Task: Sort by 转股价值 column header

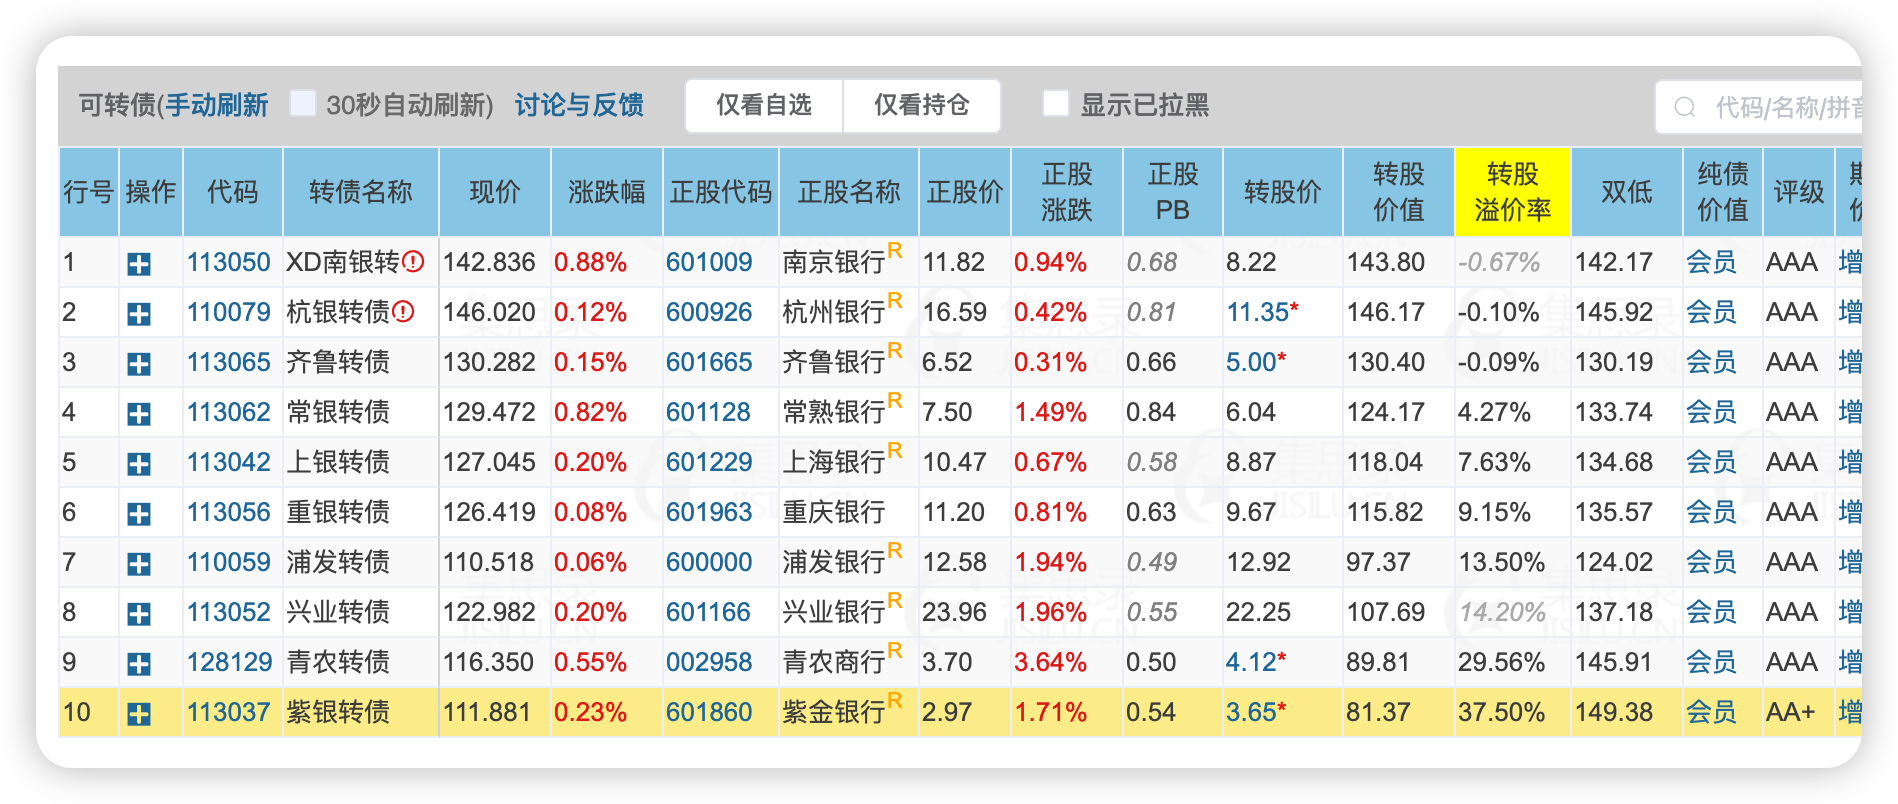Action: tap(1399, 192)
